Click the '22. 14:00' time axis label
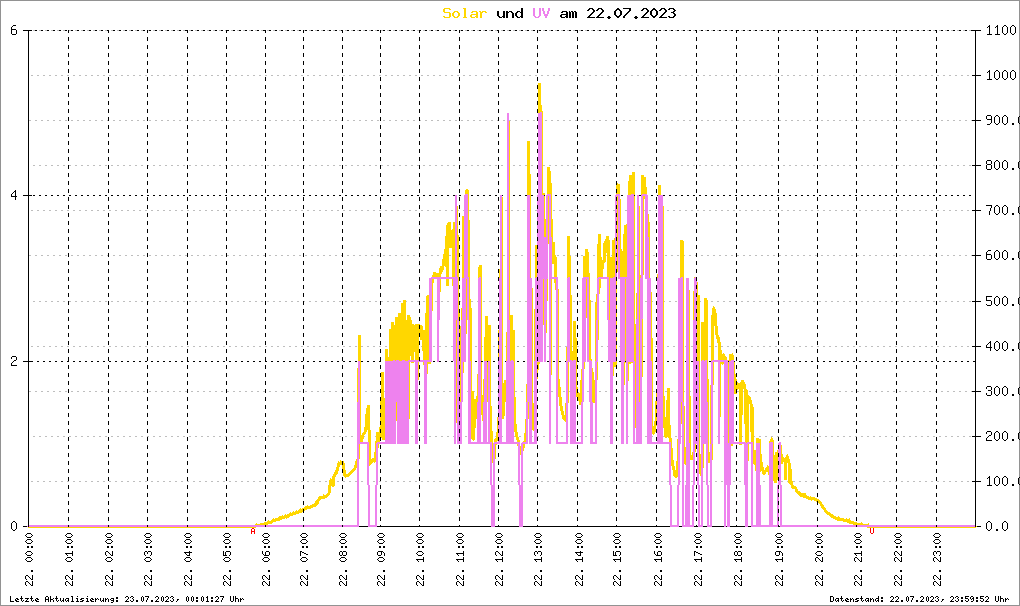 (578, 560)
